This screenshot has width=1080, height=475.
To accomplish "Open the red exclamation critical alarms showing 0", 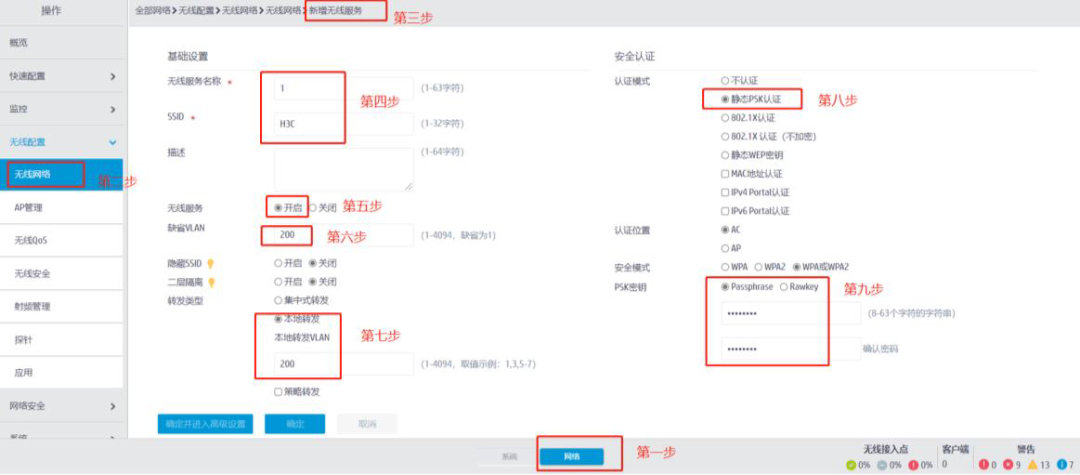I will coord(983,465).
